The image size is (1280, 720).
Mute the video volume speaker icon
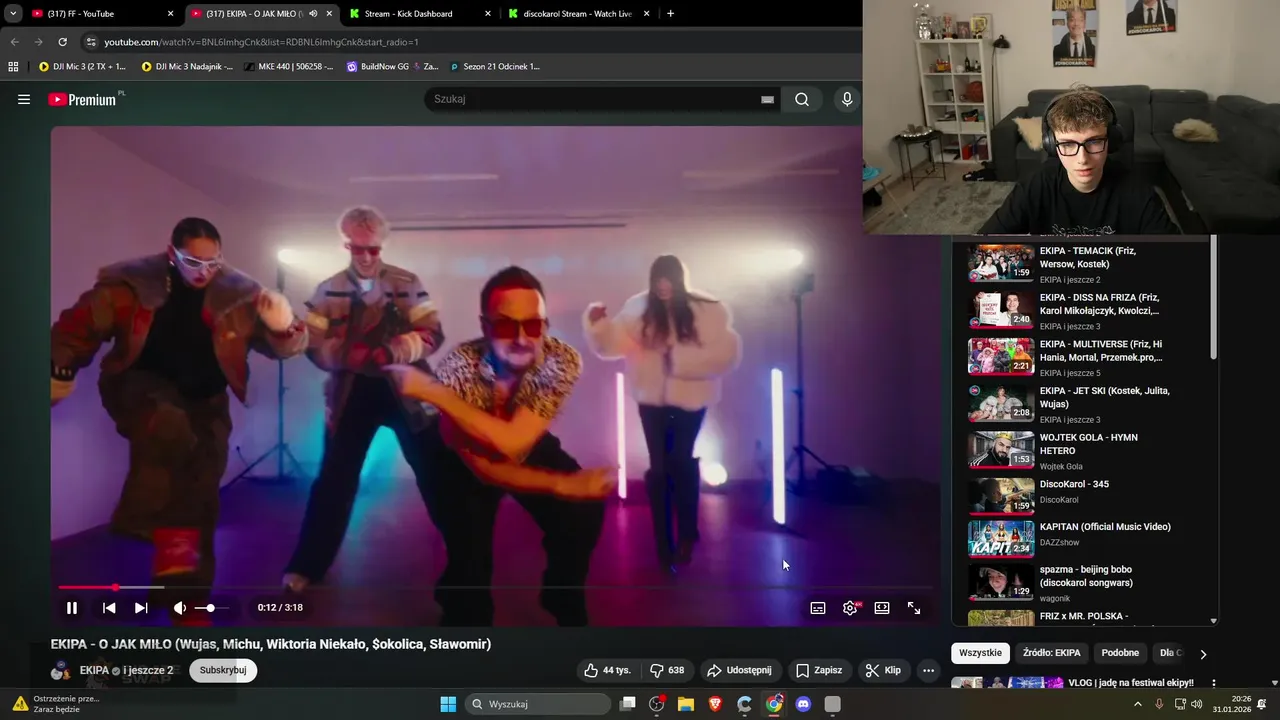pos(180,607)
